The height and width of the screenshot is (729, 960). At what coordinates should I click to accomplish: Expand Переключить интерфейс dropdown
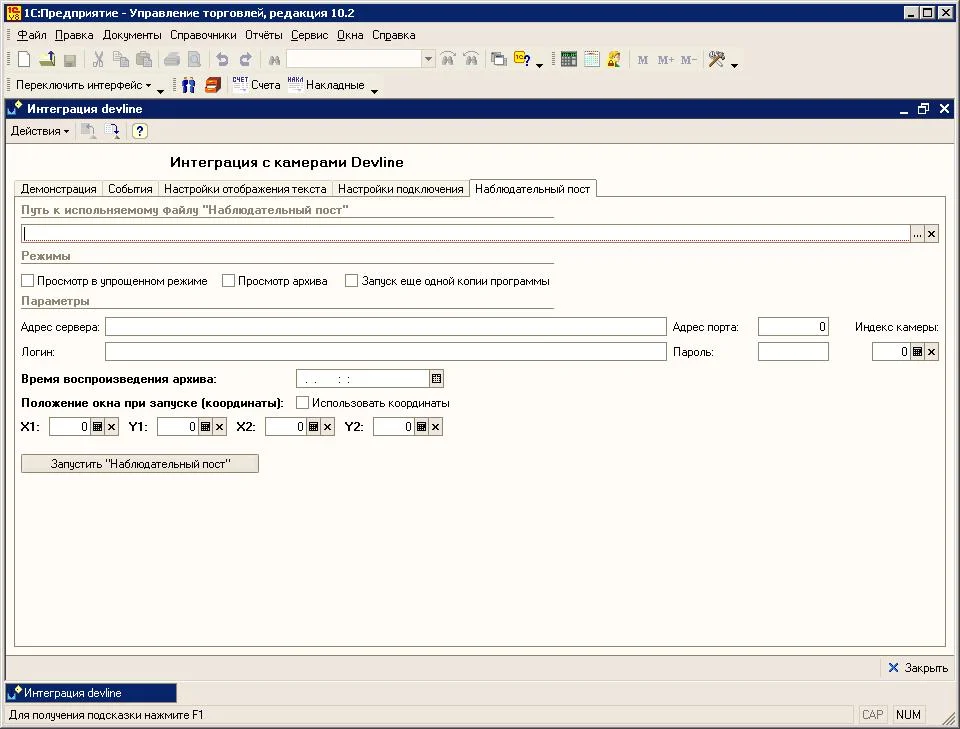tap(83, 85)
